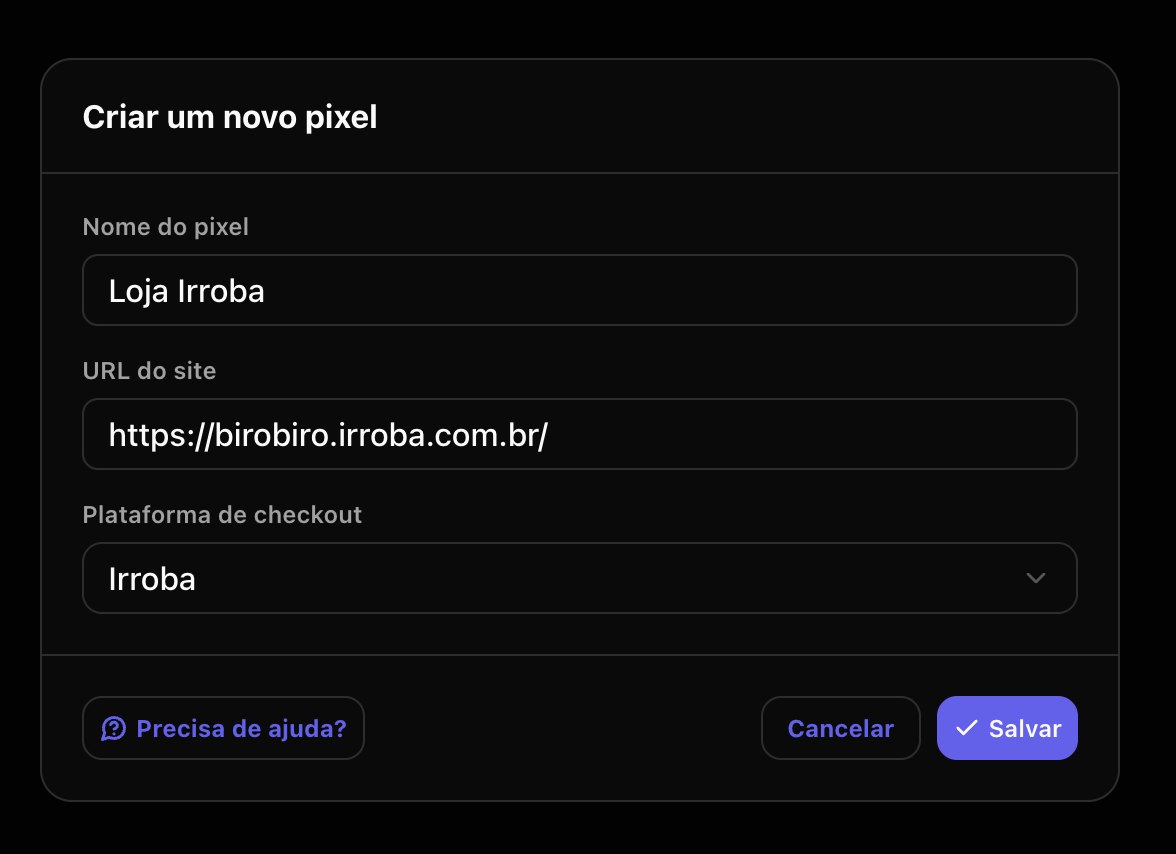Focus the URL do site input field
The width and height of the screenshot is (1176, 854).
coord(580,434)
